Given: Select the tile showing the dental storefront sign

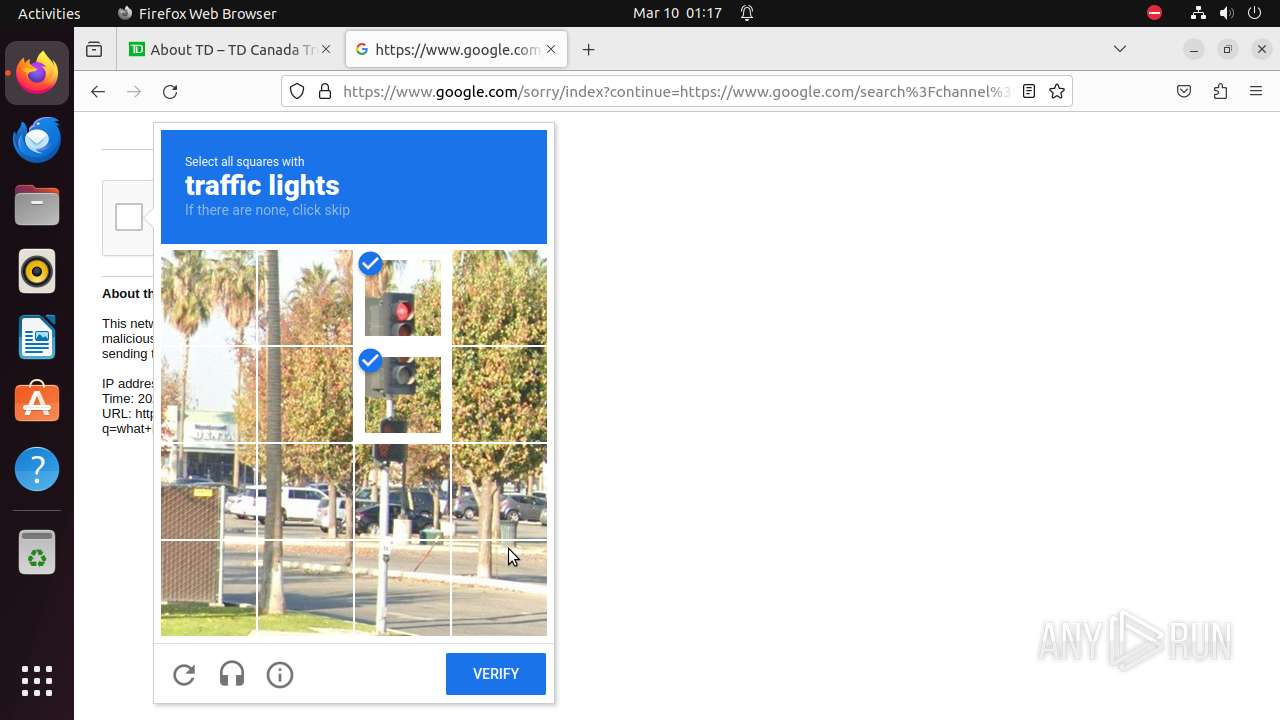Looking at the screenshot, I should point(208,395).
